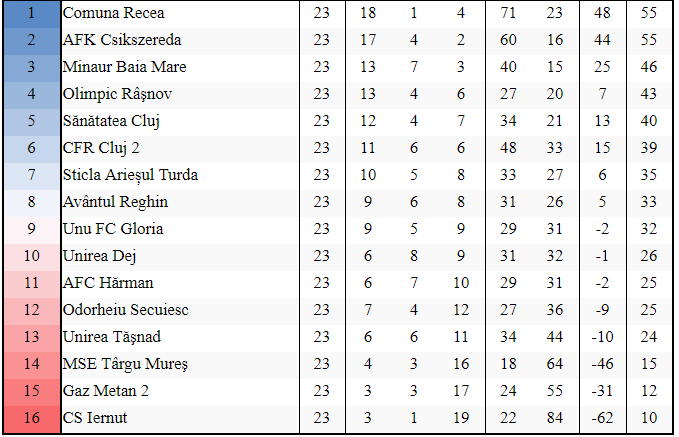Open the Sănătatea Cluj team entry
The height and width of the screenshot is (437, 679).
point(111,121)
